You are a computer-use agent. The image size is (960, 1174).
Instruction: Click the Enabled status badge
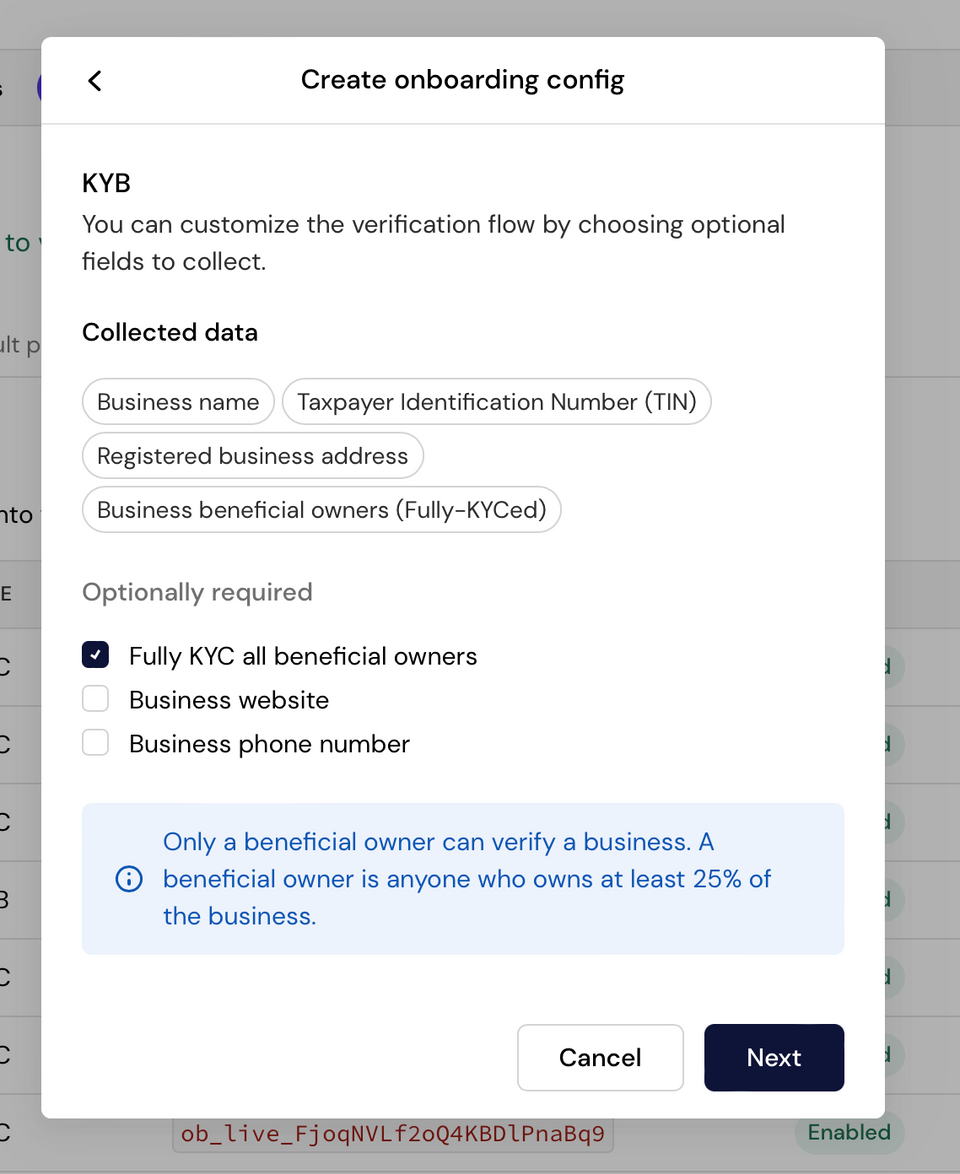[849, 1133]
